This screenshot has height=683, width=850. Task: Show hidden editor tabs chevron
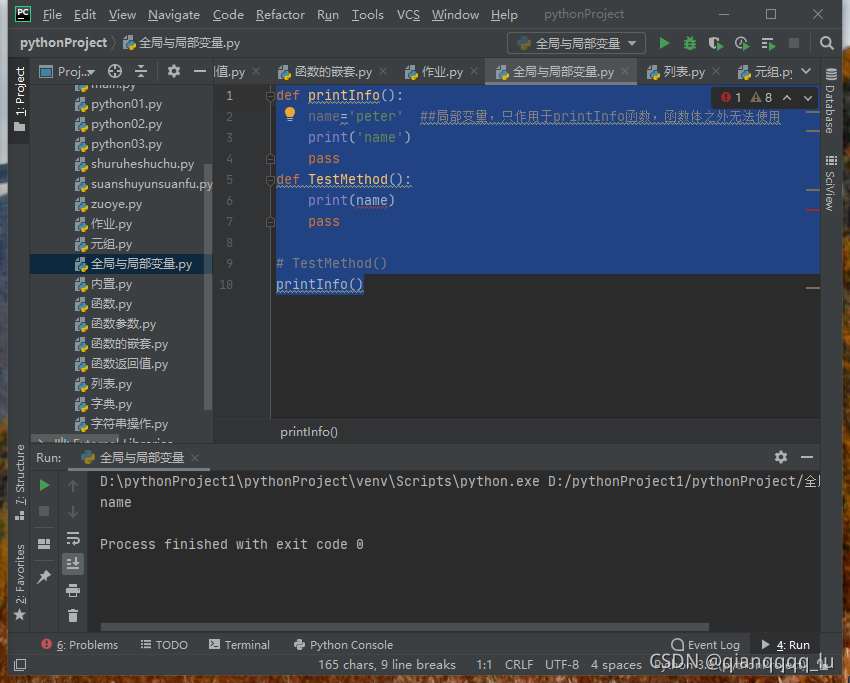(x=807, y=71)
